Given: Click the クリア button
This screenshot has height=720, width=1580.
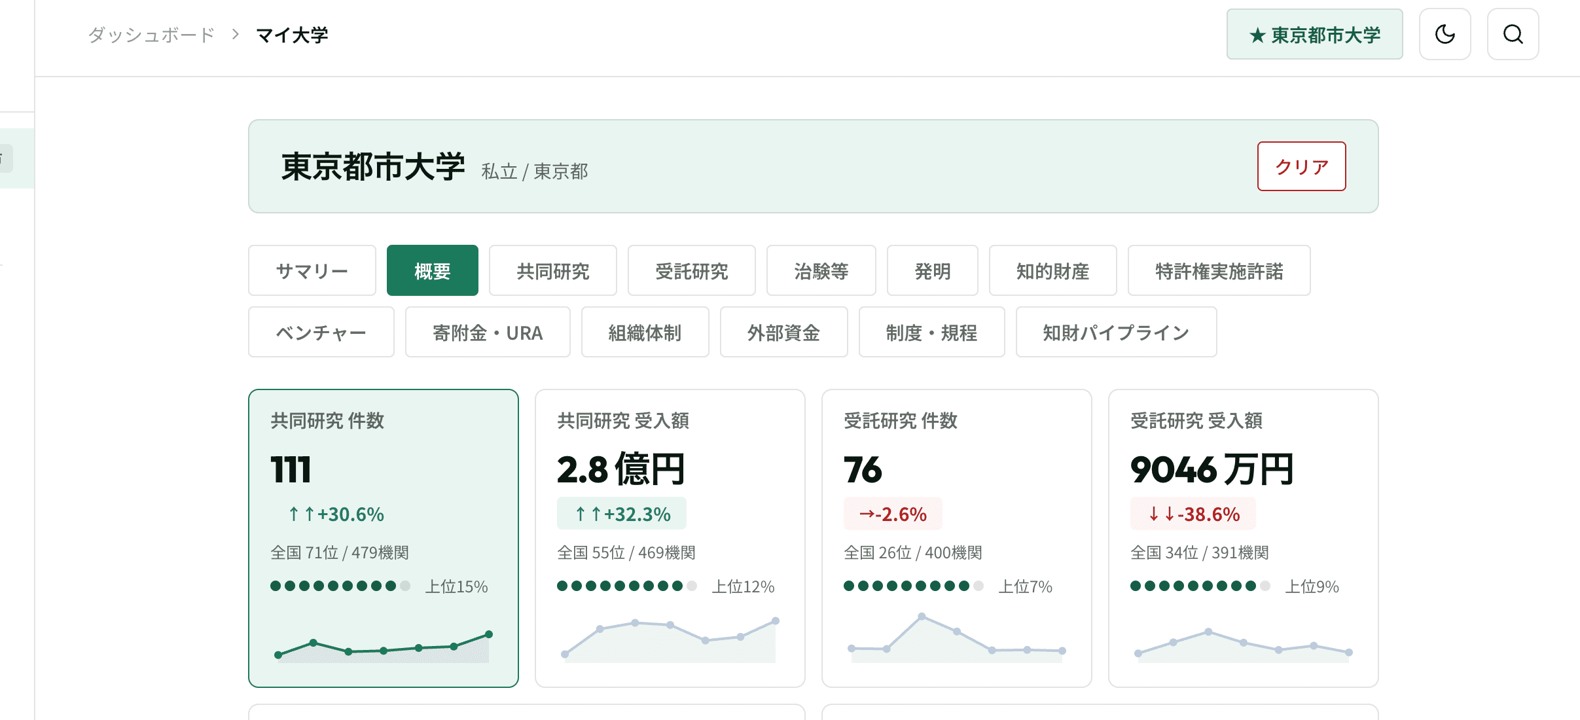Looking at the screenshot, I should pos(1301,166).
